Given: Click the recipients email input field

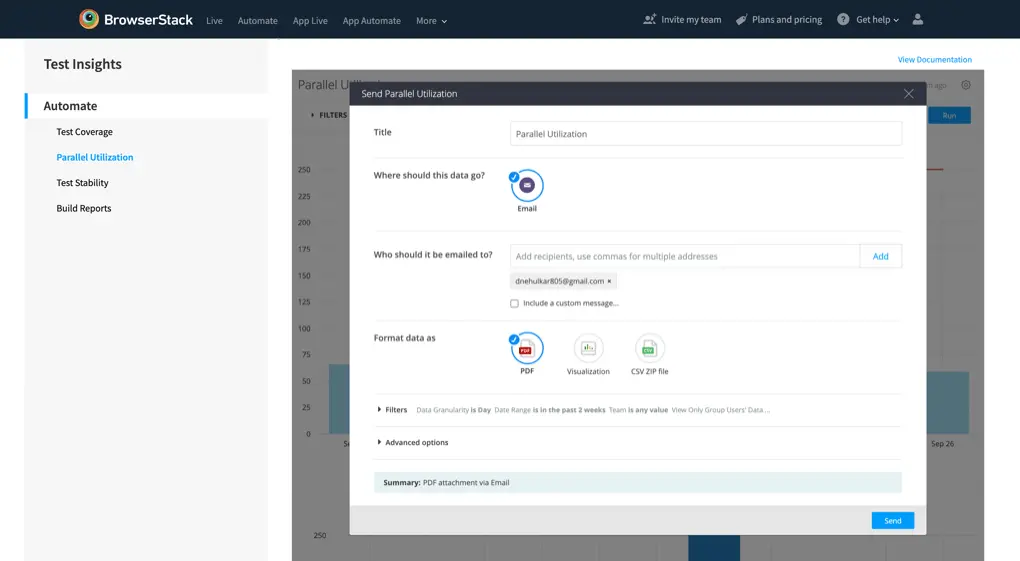Looking at the screenshot, I should pos(684,256).
